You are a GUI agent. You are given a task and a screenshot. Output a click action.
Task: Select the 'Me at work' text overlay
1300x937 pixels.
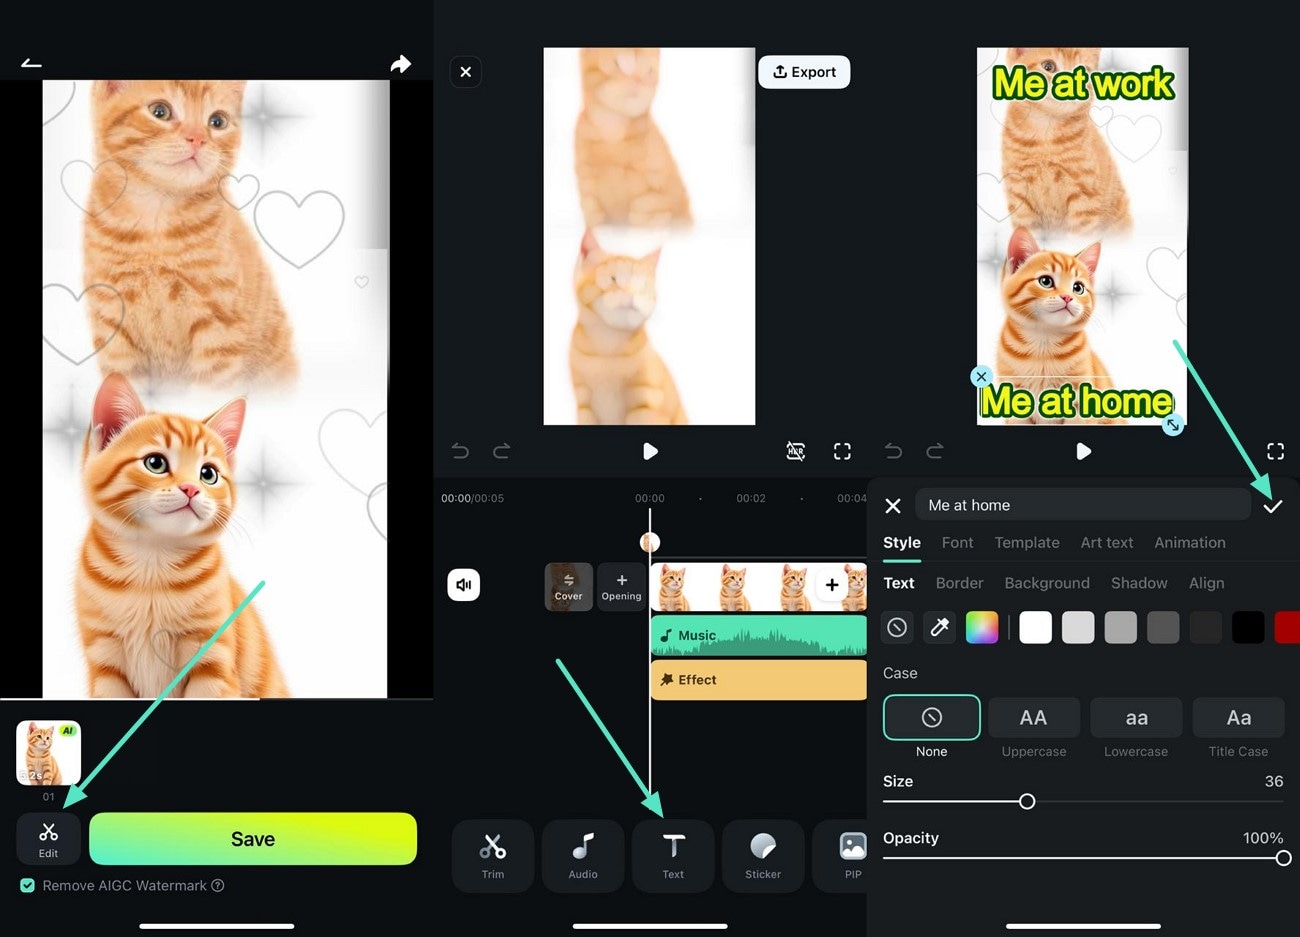[1083, 83]
